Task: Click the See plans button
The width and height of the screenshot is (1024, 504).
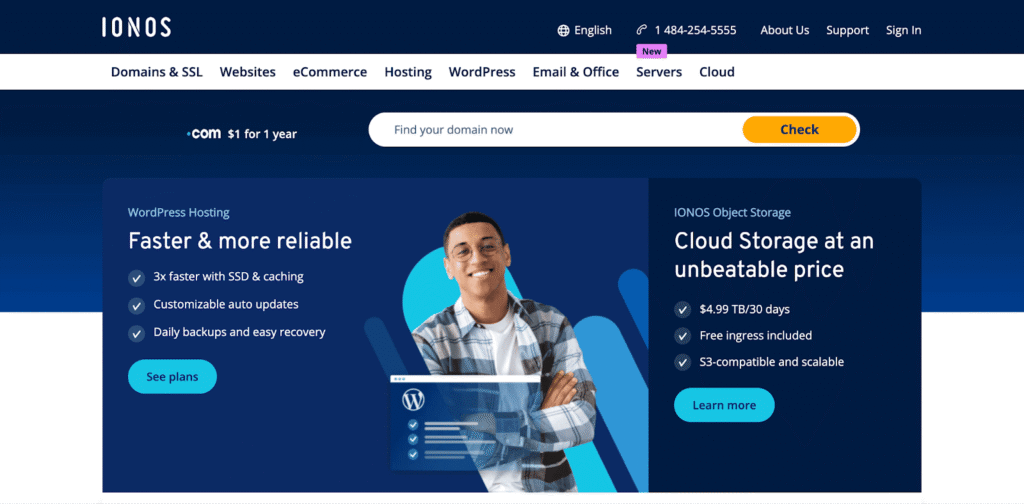Action: pos(172,377)
